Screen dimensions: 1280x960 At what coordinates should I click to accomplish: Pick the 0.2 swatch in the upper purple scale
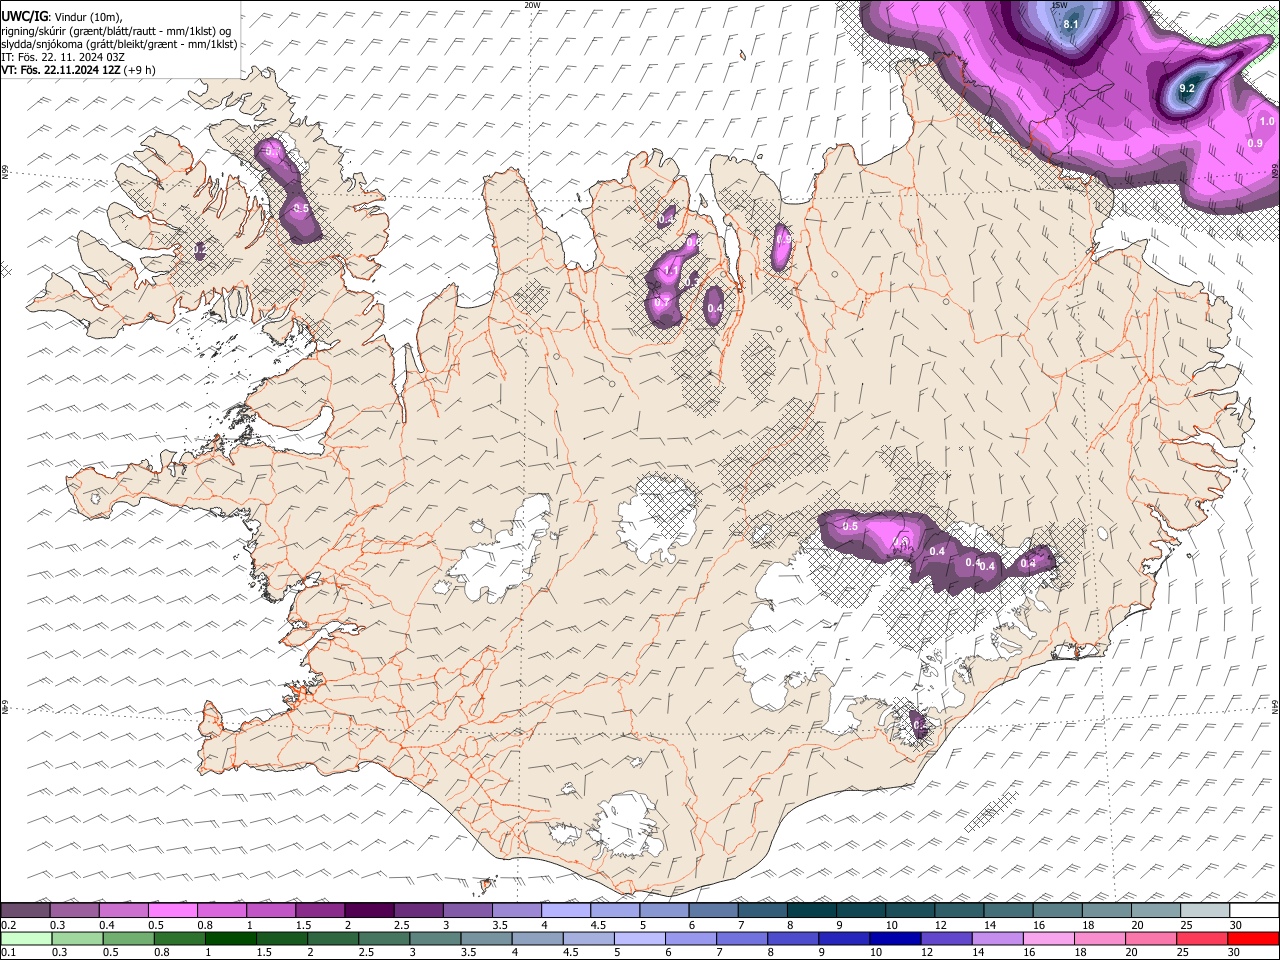coord(26,910)
